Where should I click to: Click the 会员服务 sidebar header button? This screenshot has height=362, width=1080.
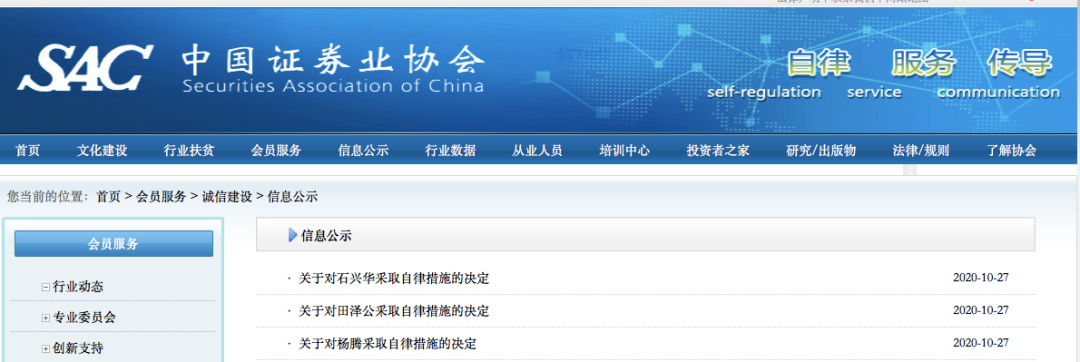[x=114, y=244]
